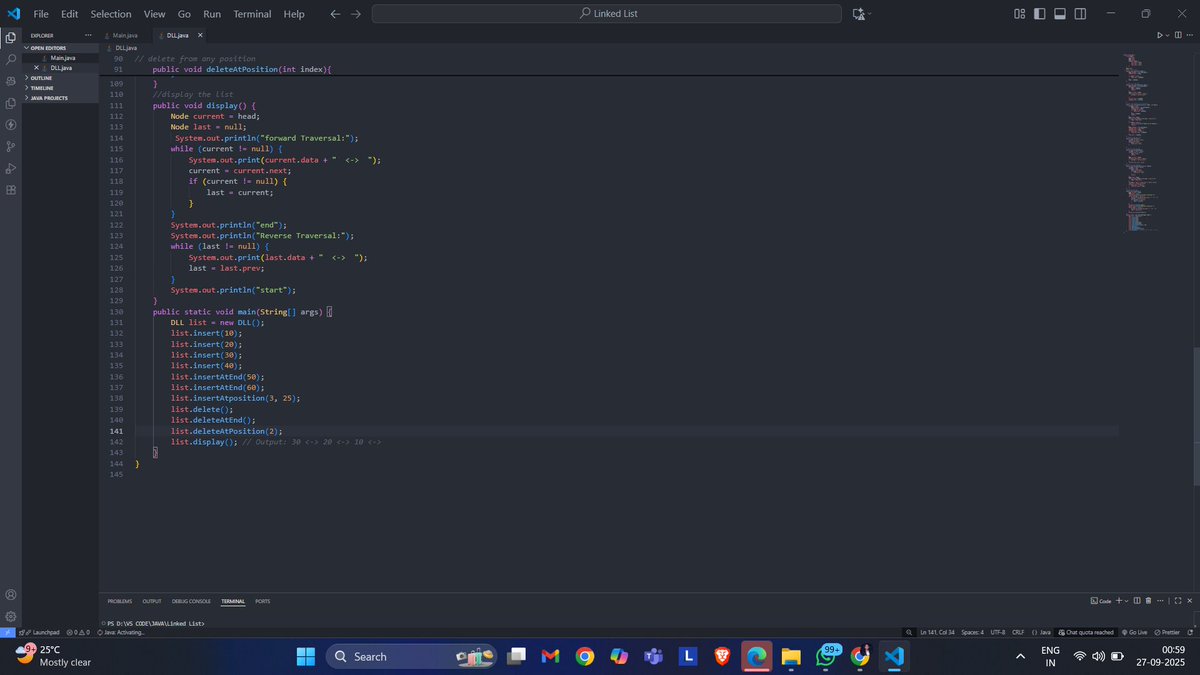Close the terminal panel
1200x675 pixels.
tap(1189, 601)
